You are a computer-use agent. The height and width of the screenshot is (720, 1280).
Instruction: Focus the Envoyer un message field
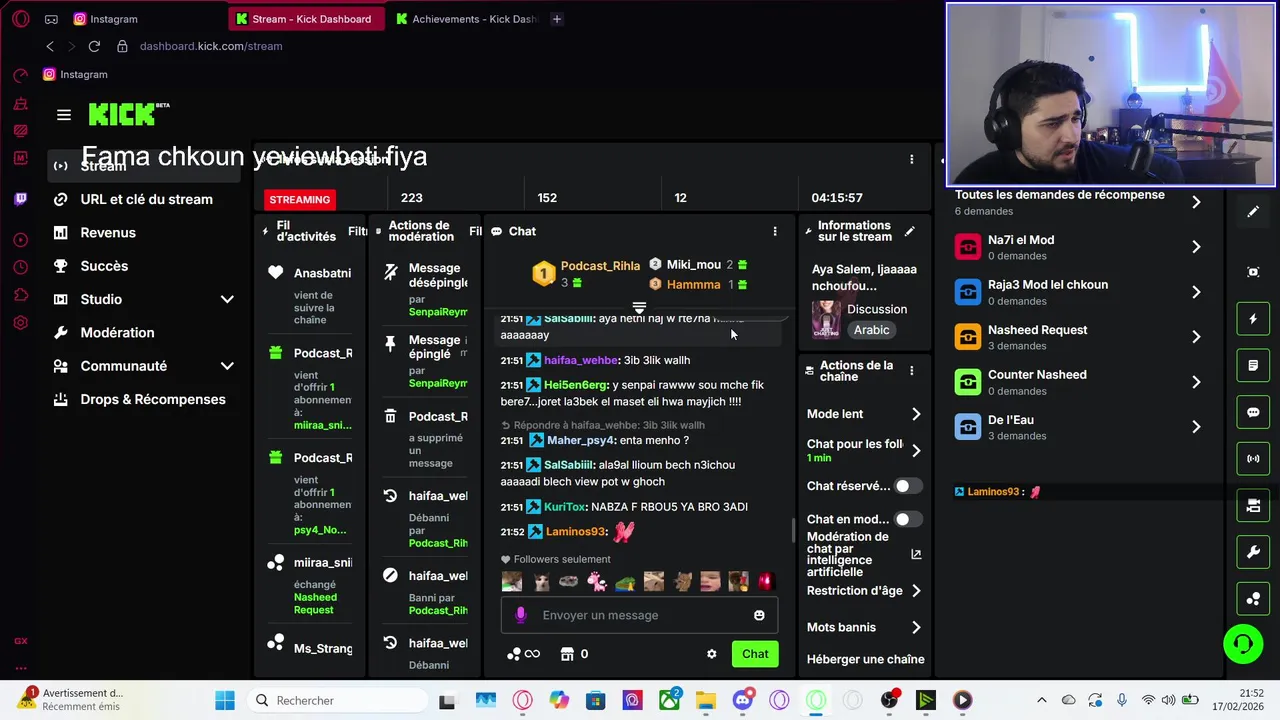[639, 615]
